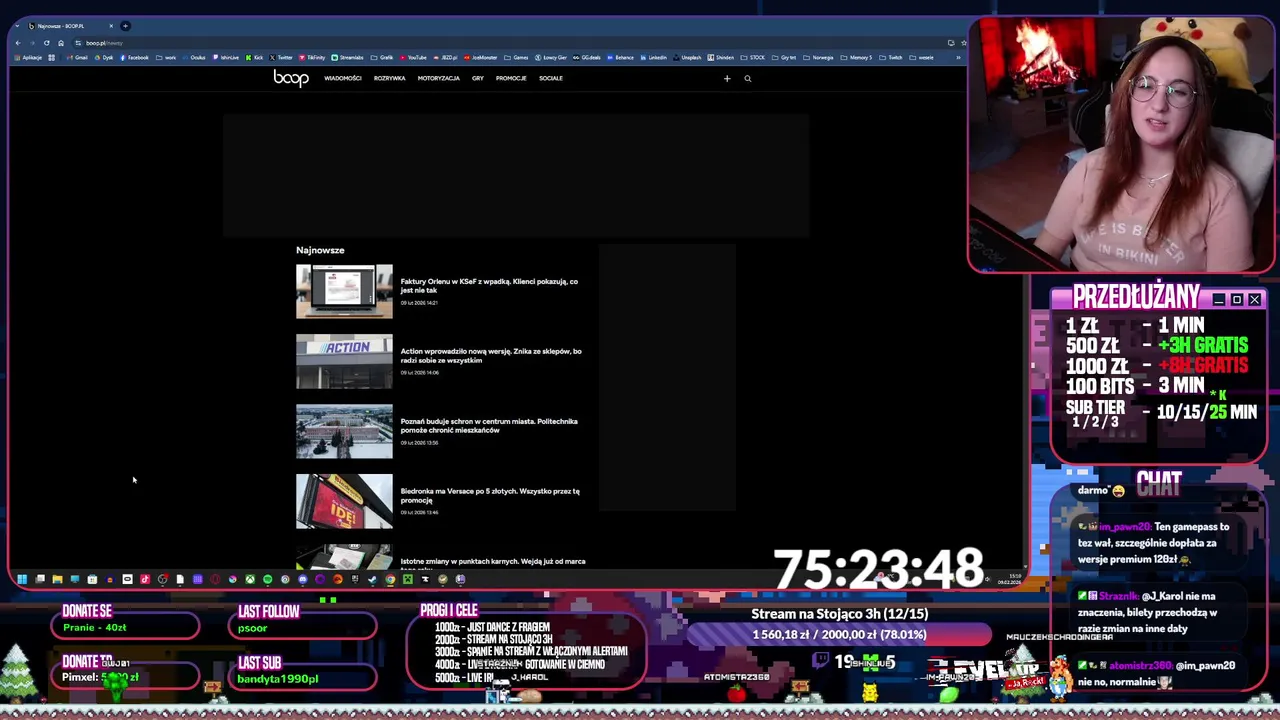Viewport: 1280px width, 720px height.
Task: Click the Biedronka promo article thumbnail
Action: point(344,501)
